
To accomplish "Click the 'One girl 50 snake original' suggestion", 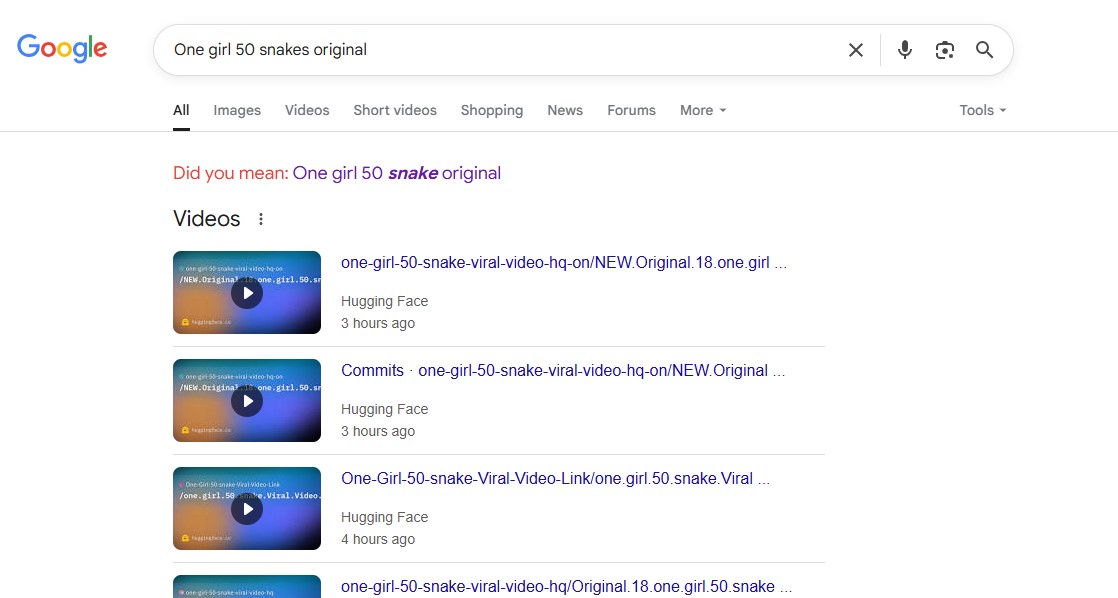I will [396, 173].
